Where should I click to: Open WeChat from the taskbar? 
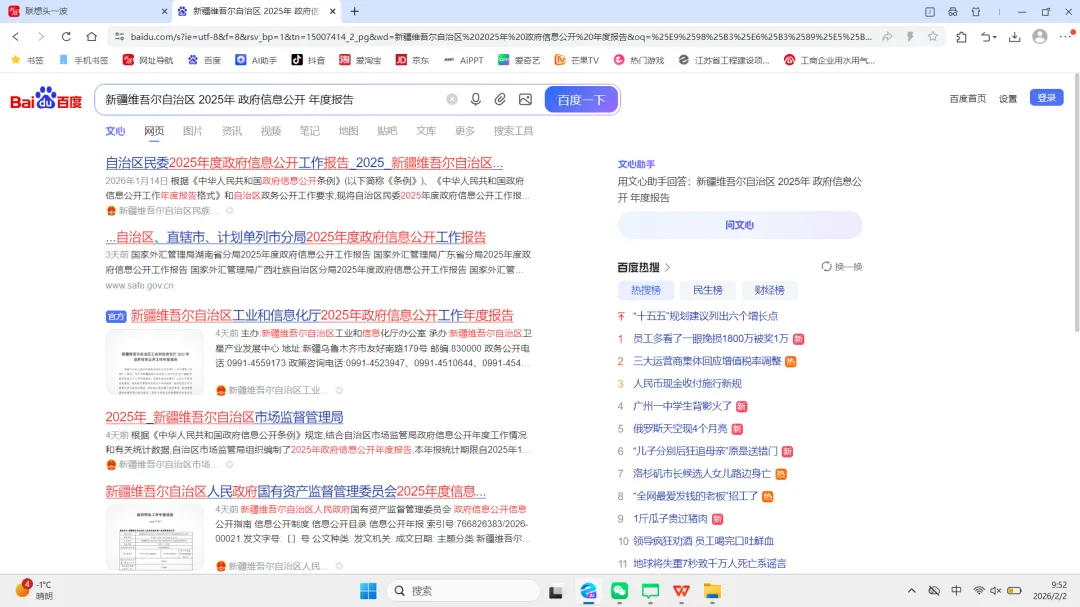coord(619,590)
